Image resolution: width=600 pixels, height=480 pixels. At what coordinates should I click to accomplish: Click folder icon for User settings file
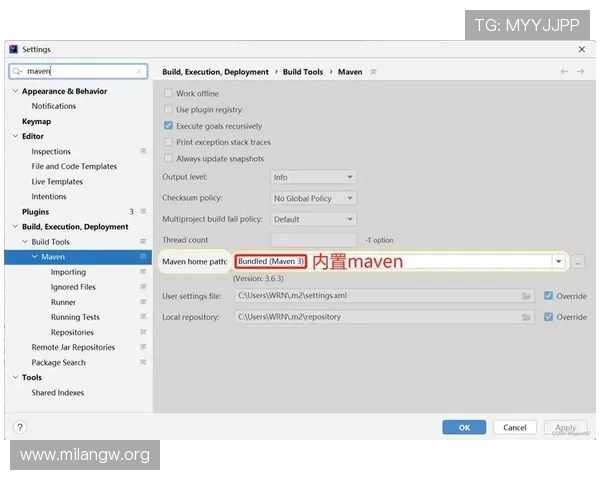click(x=527, y=296)
